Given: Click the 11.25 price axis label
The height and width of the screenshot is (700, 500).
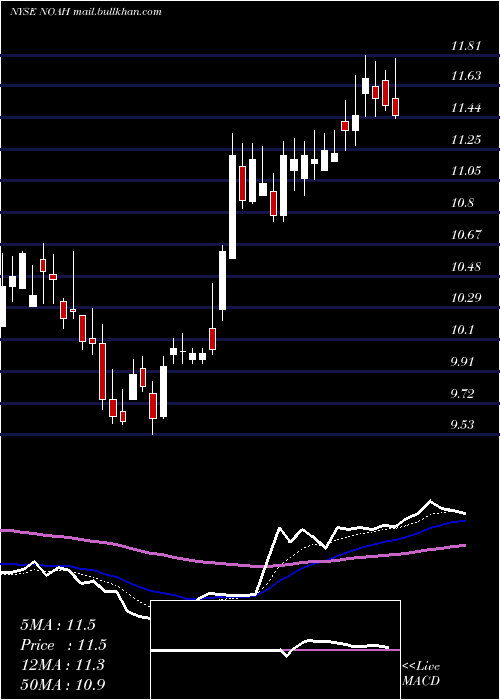Looking at the screenshot, I should [x=466, y=140].
